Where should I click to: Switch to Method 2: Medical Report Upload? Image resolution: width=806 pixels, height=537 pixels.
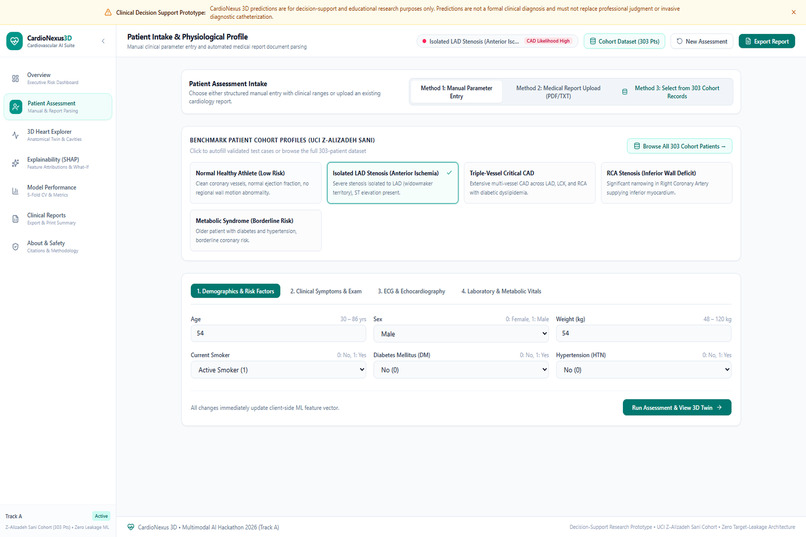pos(558,92)
